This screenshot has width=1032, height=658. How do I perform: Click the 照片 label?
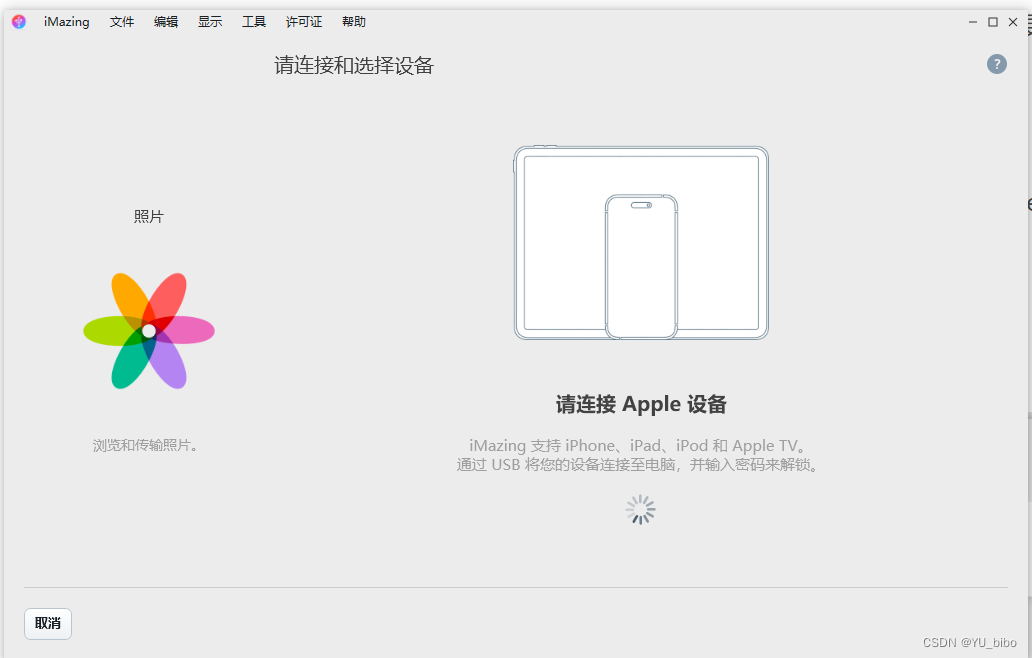[149, 216]
